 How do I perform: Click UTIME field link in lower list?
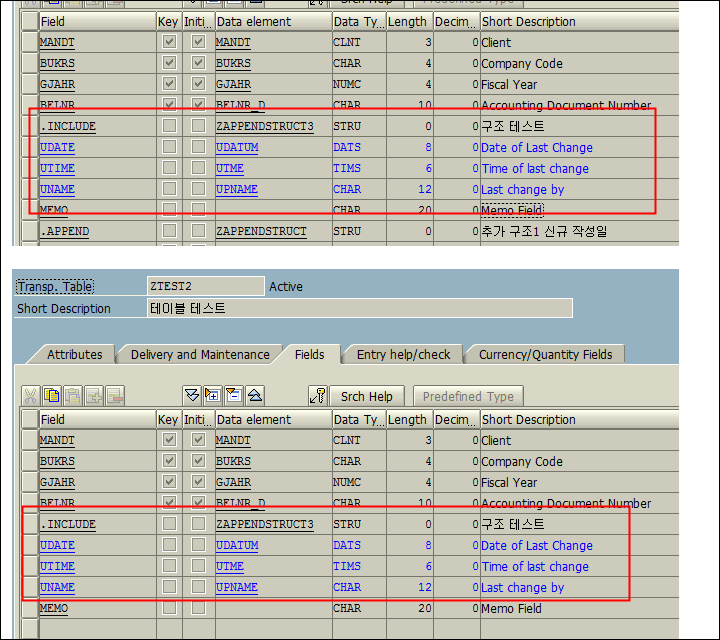[57, 566]
